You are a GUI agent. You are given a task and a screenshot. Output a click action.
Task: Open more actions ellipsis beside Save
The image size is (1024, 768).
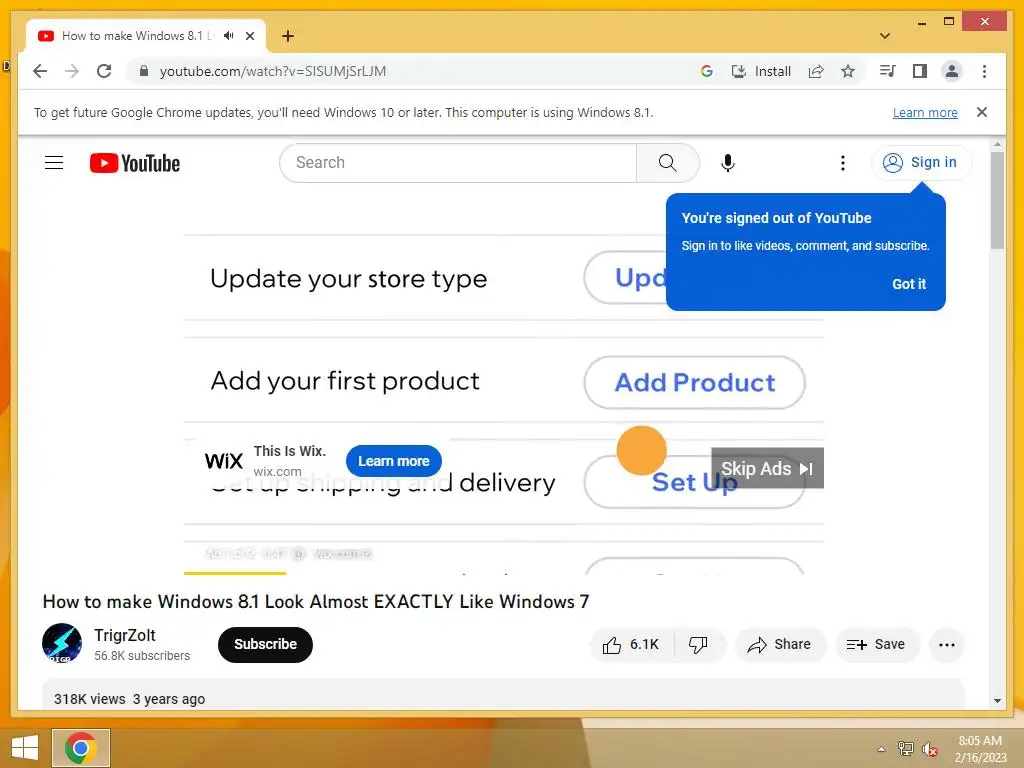click(x=946, y=645)
